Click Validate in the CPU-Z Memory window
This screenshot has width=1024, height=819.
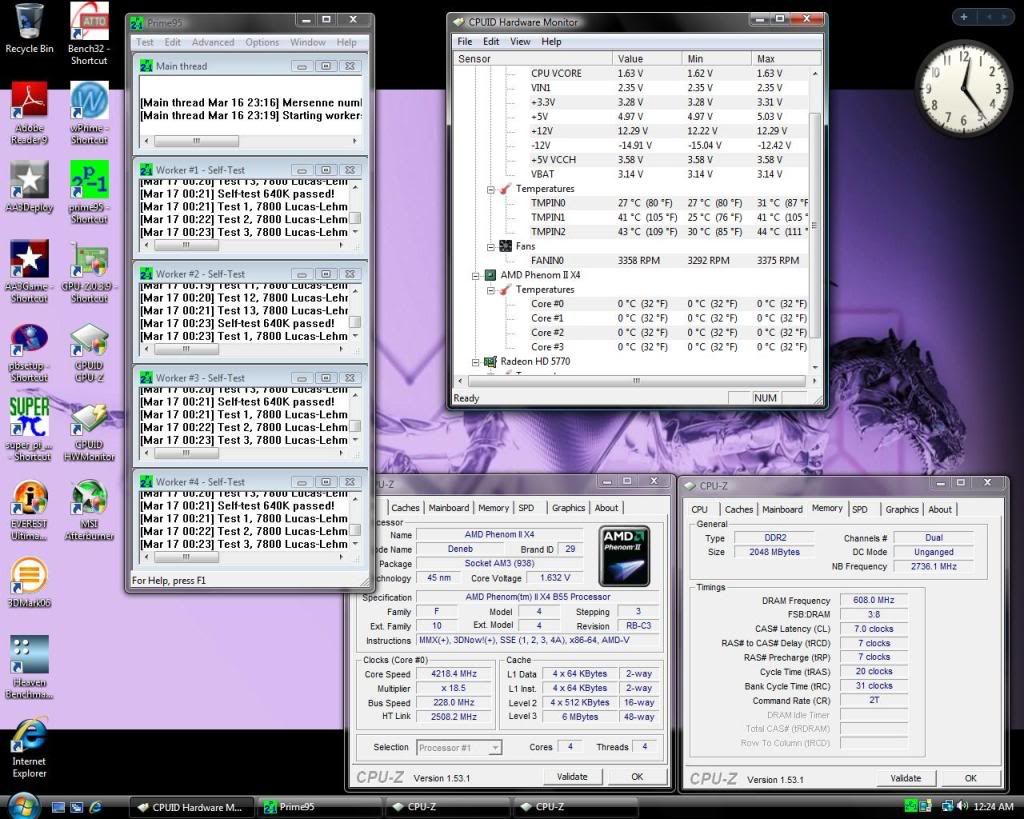(905, 778)
